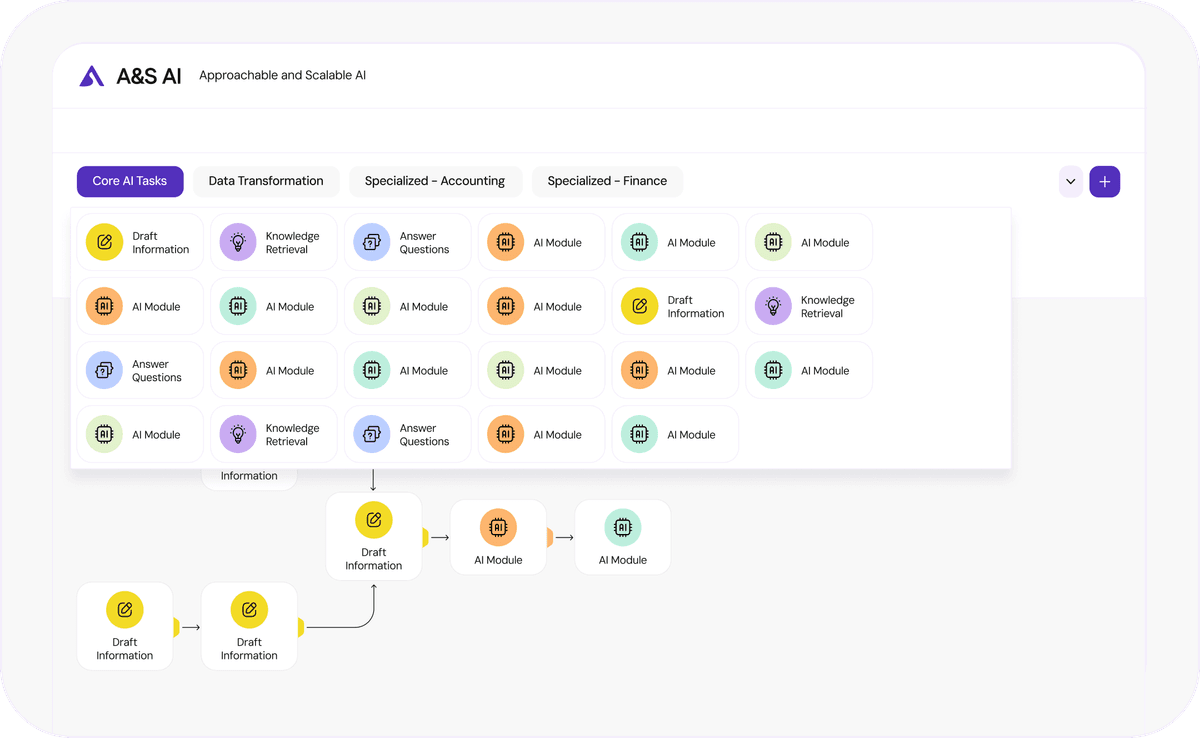Image resolution: width=1200 pixels, height=738 pixels.
Task: Switch to the Core AI Tasks tab
Action: [x=130, y=181]
